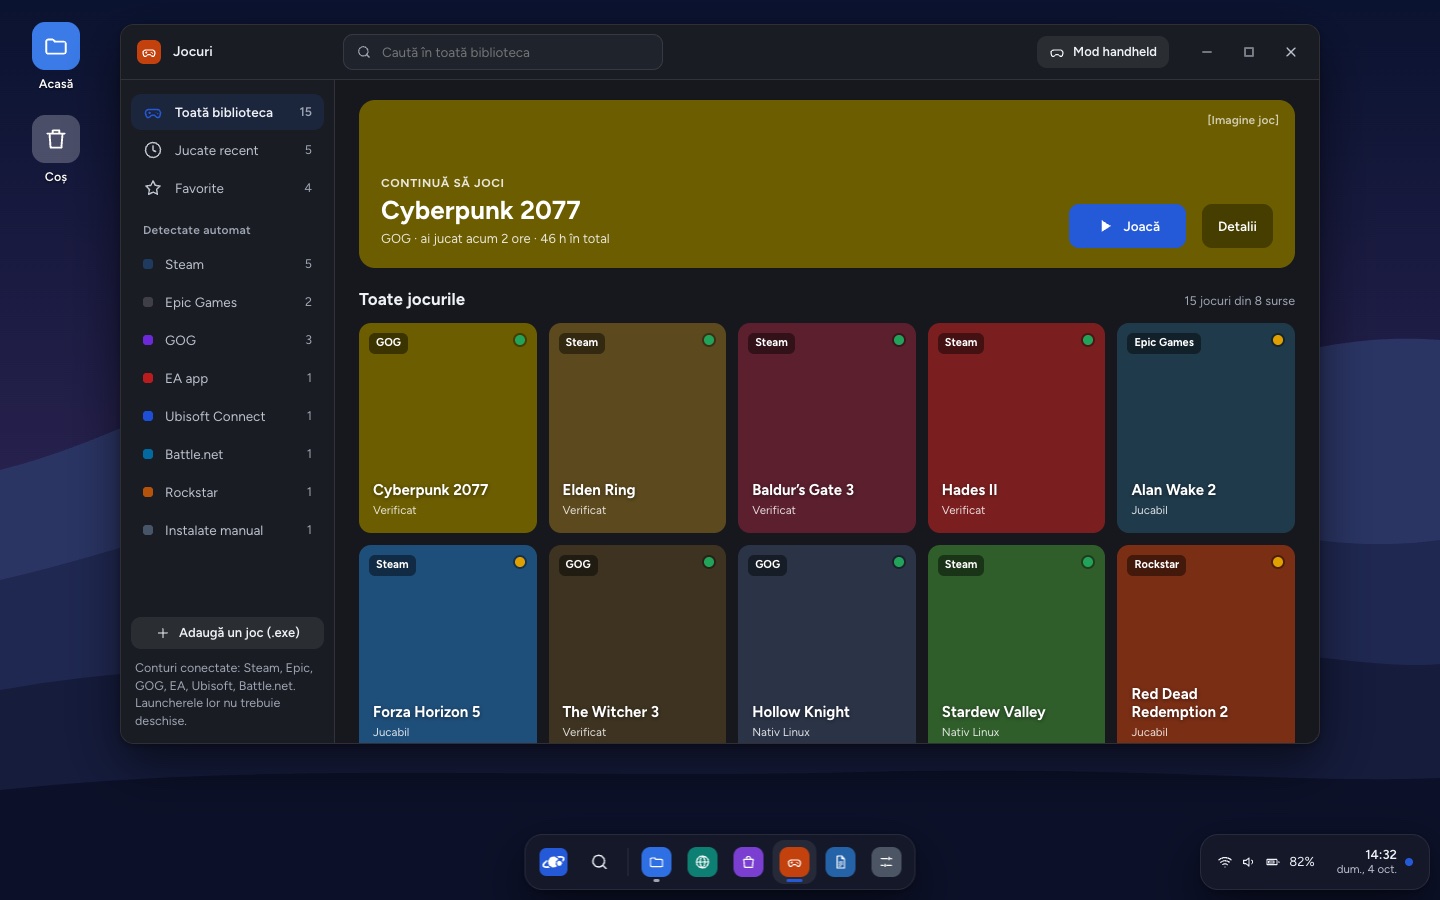Open the blue launcher icon in the dock
The height and width of the screenshot is (900, 1440).
tap(554, 862)
